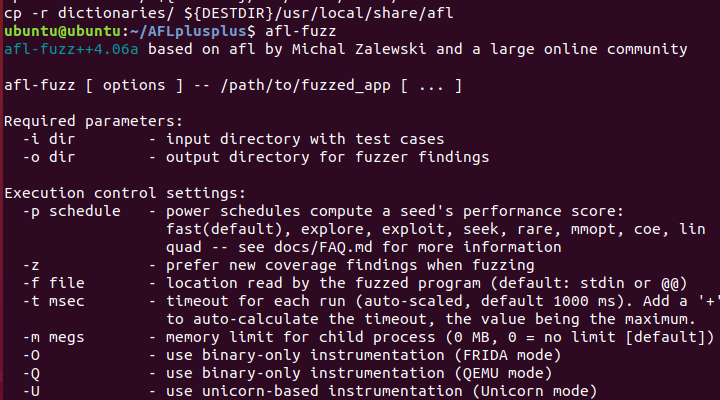720x400 pixels.
Task: Click the -i dir option
Action: tap(49, 139)
